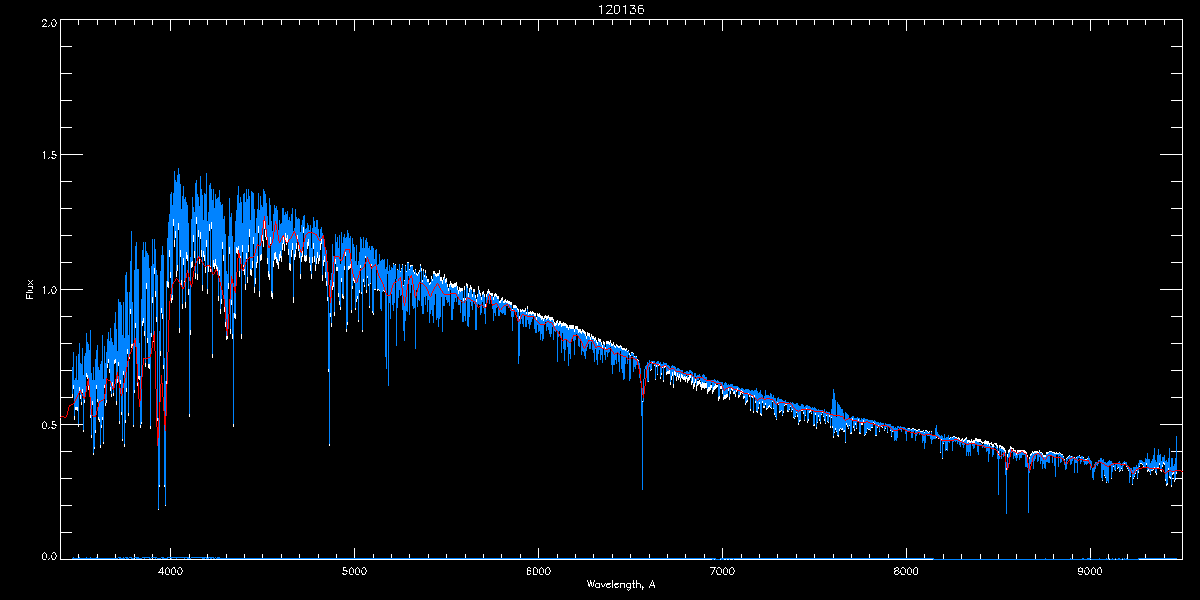
Task: Click the 'Wavelength, A' x-axis label
Action: pyautogui.click(x=621, y=583)
